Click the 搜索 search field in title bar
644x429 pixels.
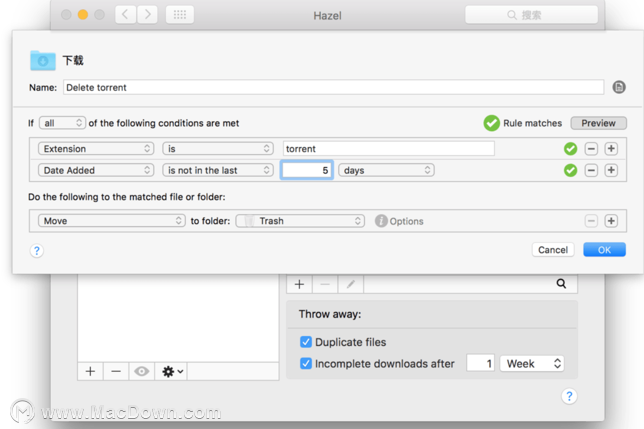click(x=531, y=15)
